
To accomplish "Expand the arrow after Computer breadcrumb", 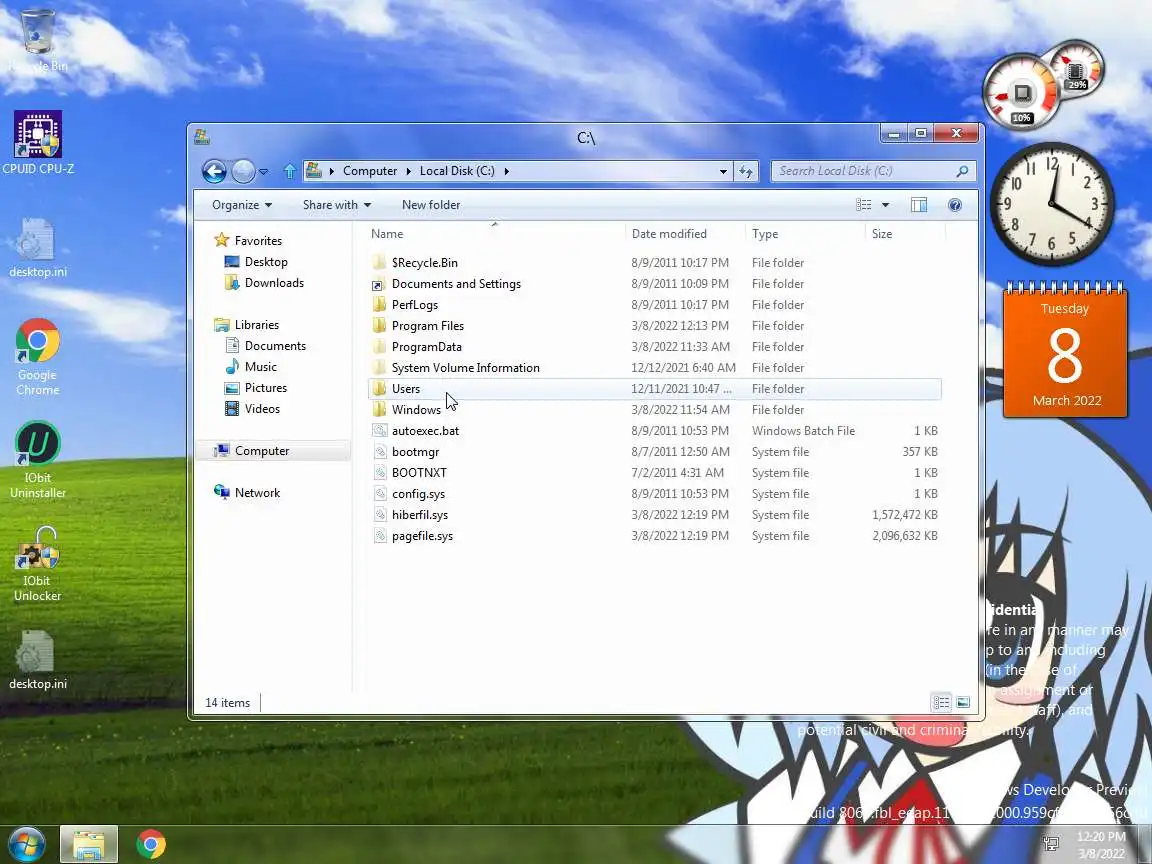I will [408, 171].
